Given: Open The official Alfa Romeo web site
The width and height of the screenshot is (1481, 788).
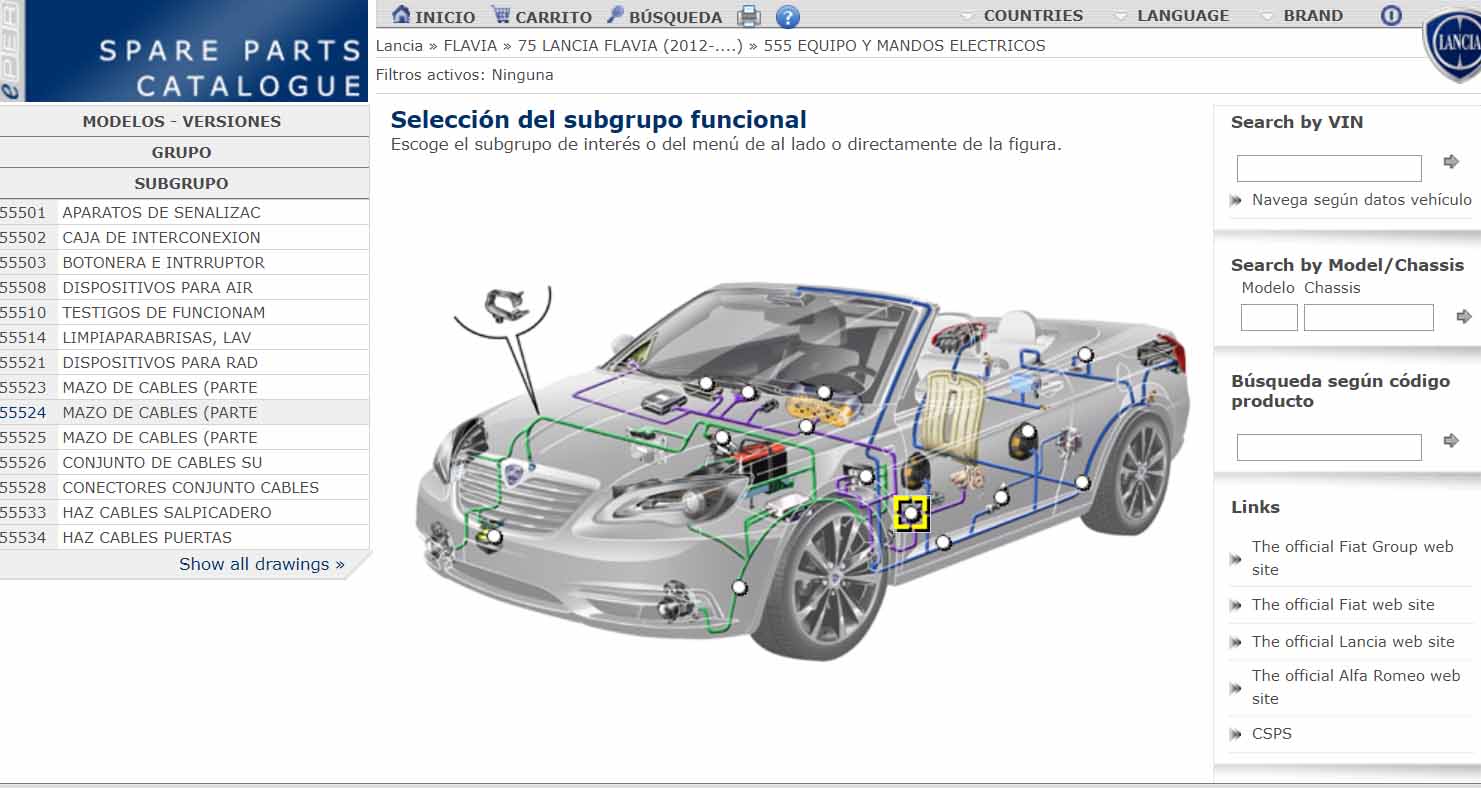Looking at the screenshot, I should click(1356, 687).
